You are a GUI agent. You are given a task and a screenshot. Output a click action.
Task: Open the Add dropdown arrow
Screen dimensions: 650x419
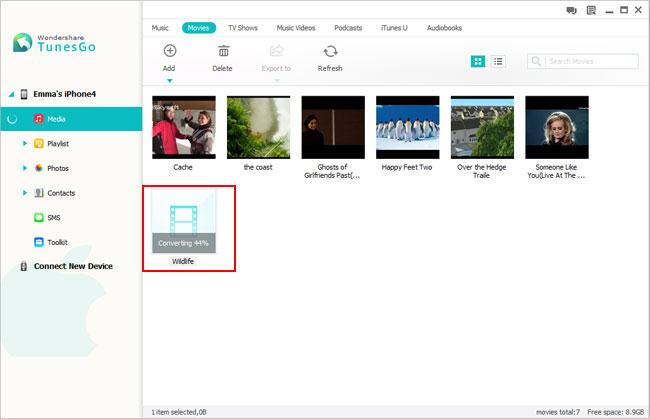tap(169, 80)
